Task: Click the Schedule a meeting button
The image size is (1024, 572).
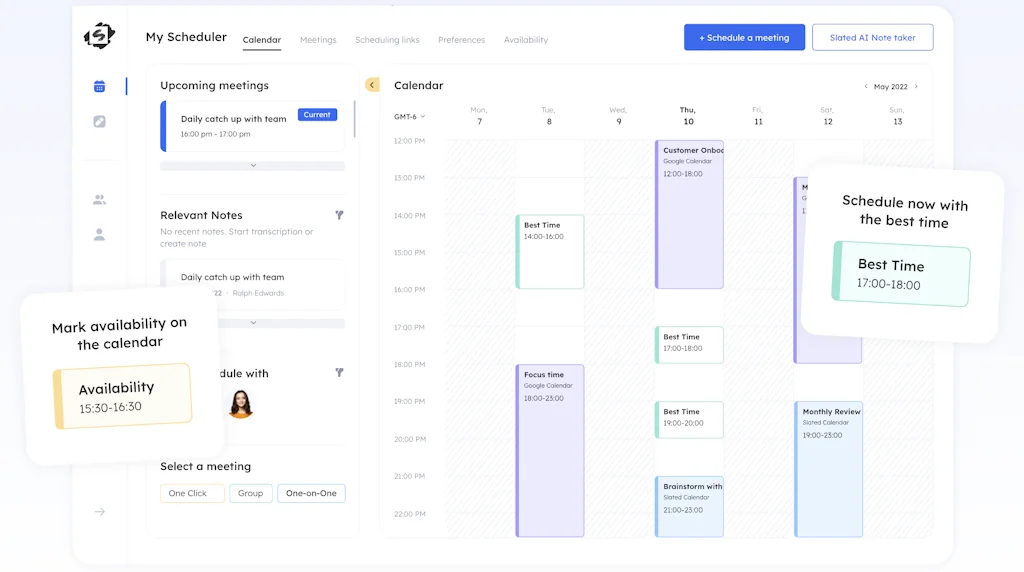Action: (x=744, y=38)
